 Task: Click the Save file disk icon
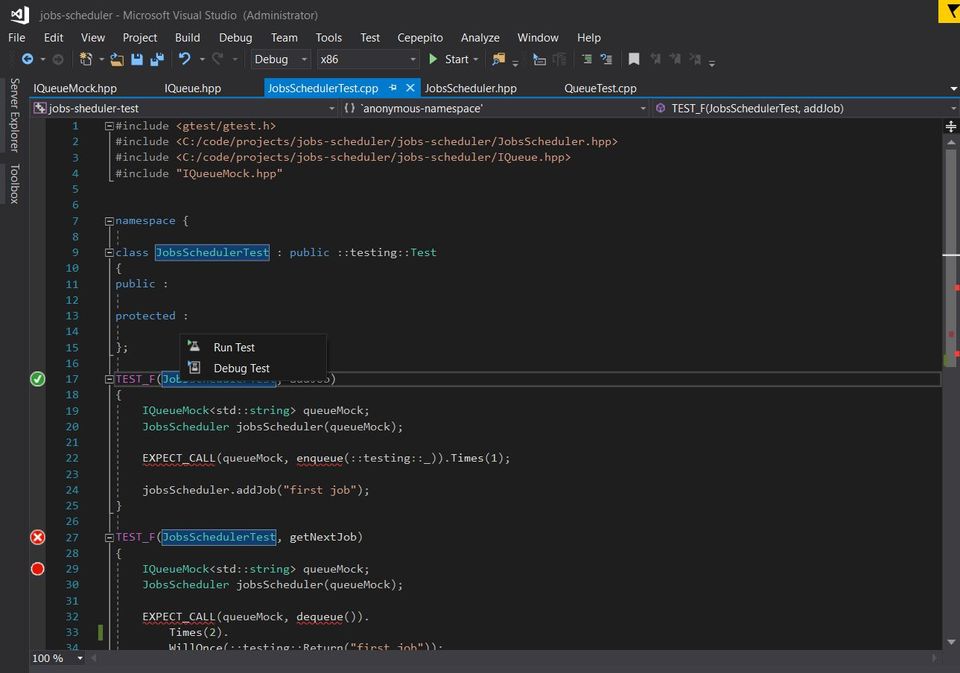click(x=137, y=59)
